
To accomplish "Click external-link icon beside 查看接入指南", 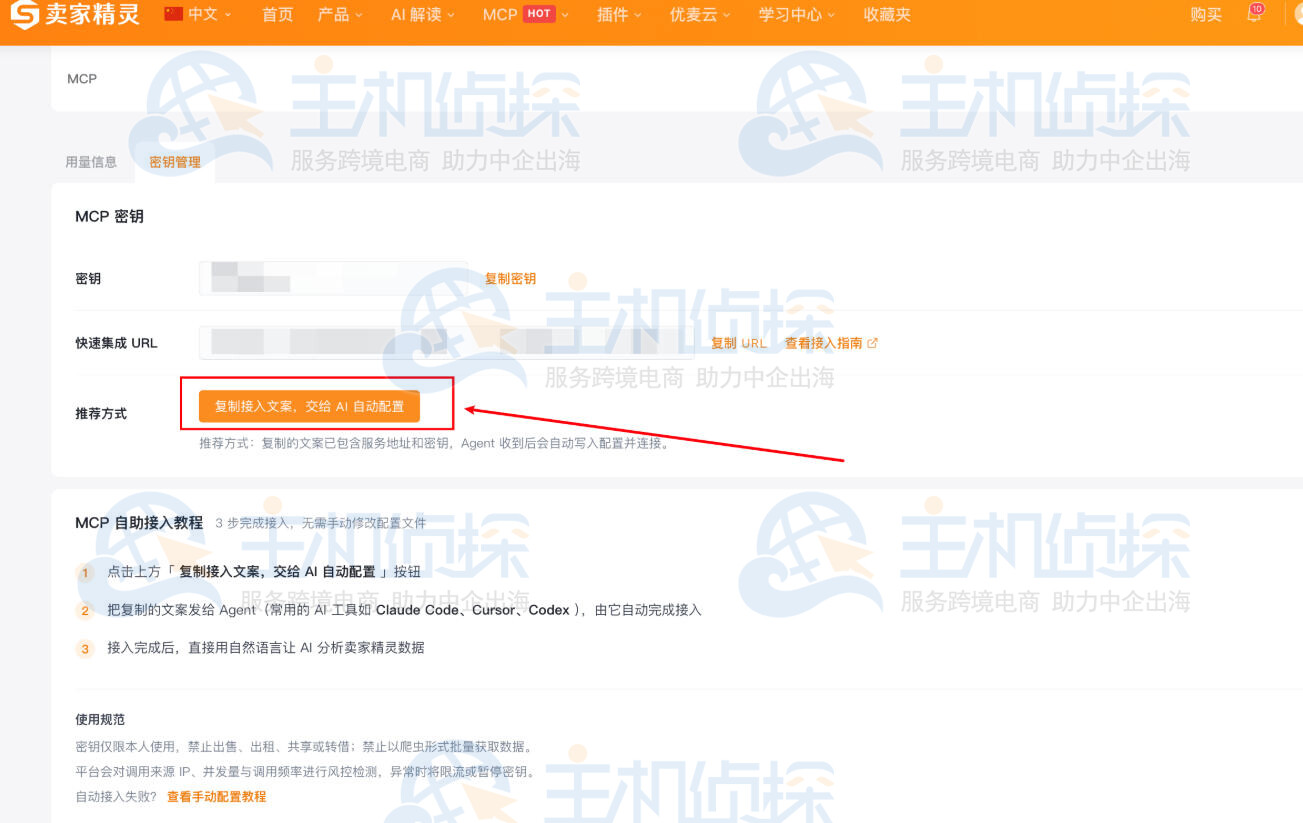I will pyautogui.click(x=872, y=343).
